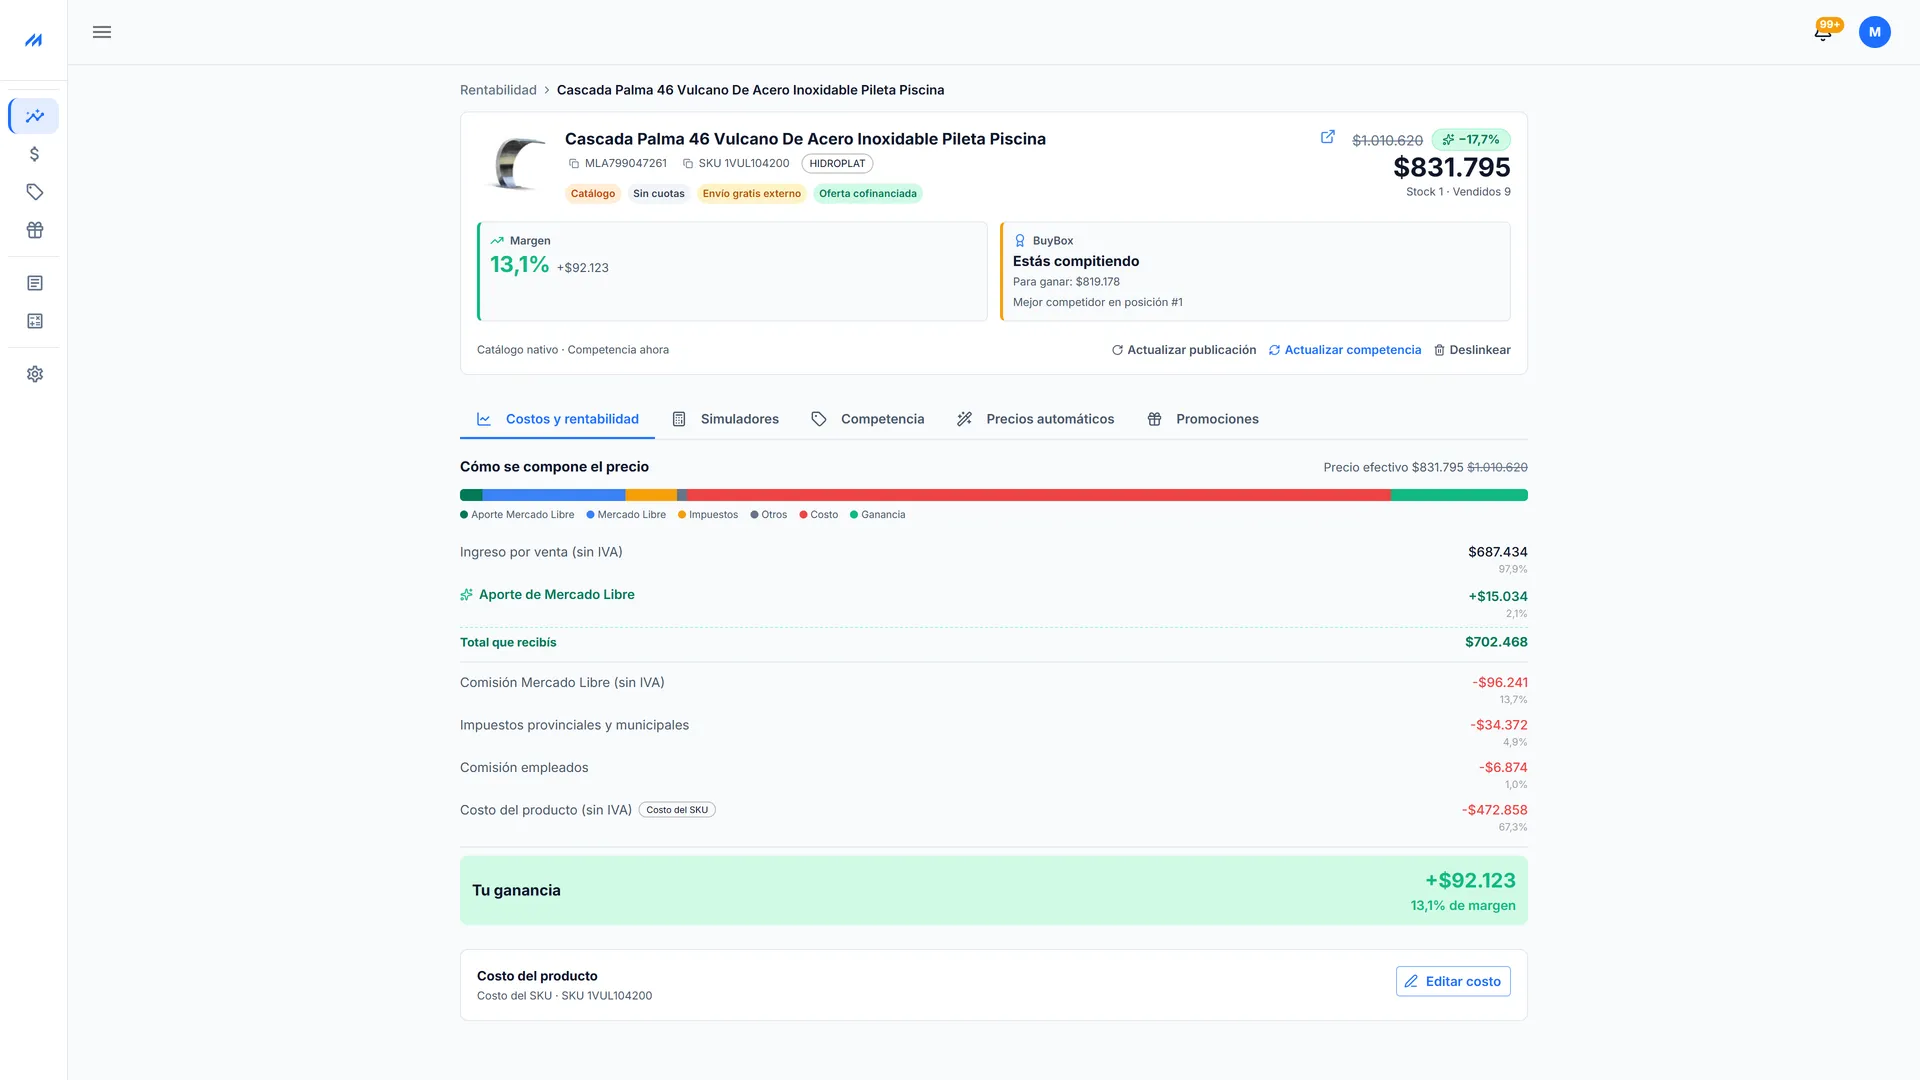The image size is (1920, 1080).
Task: Open settings gear in sidebar
Action: 35,374
